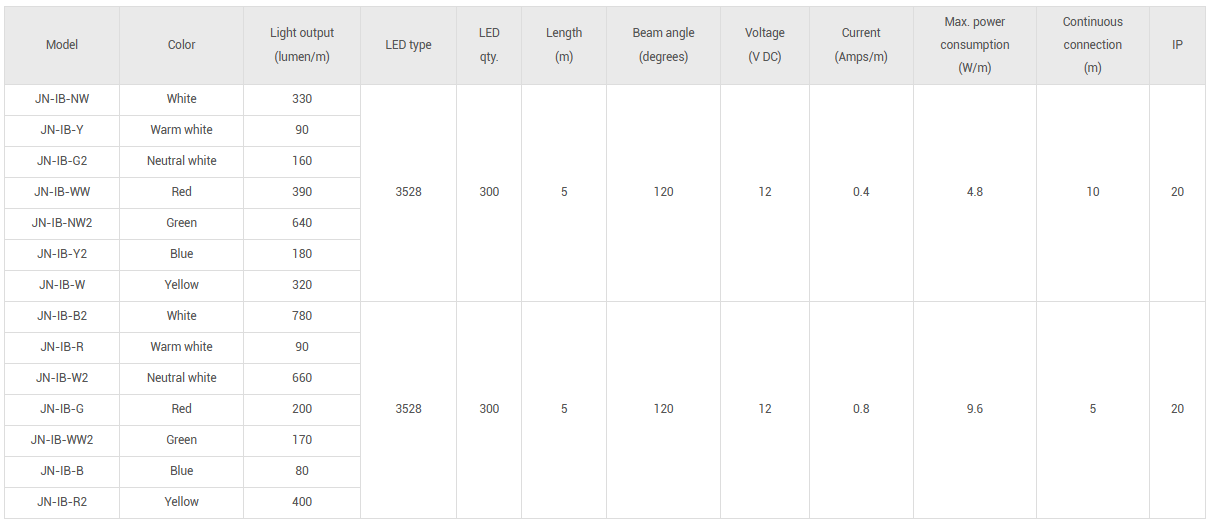Click the LED type column header
Viewport: 1210px width, 524px height.
[x=408, y=45]
